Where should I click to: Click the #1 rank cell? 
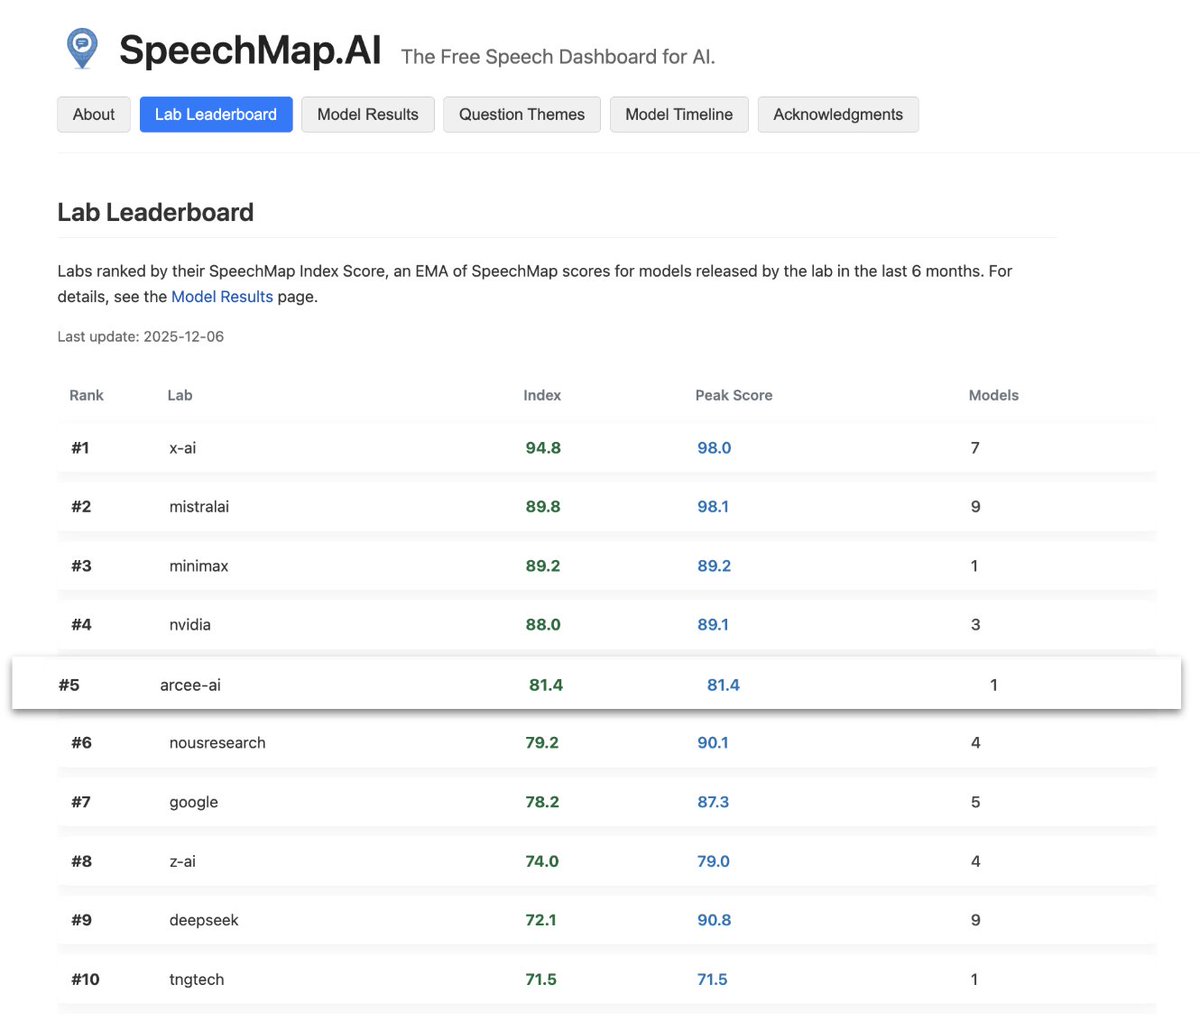pyautogui.click(x=80, y=447)
